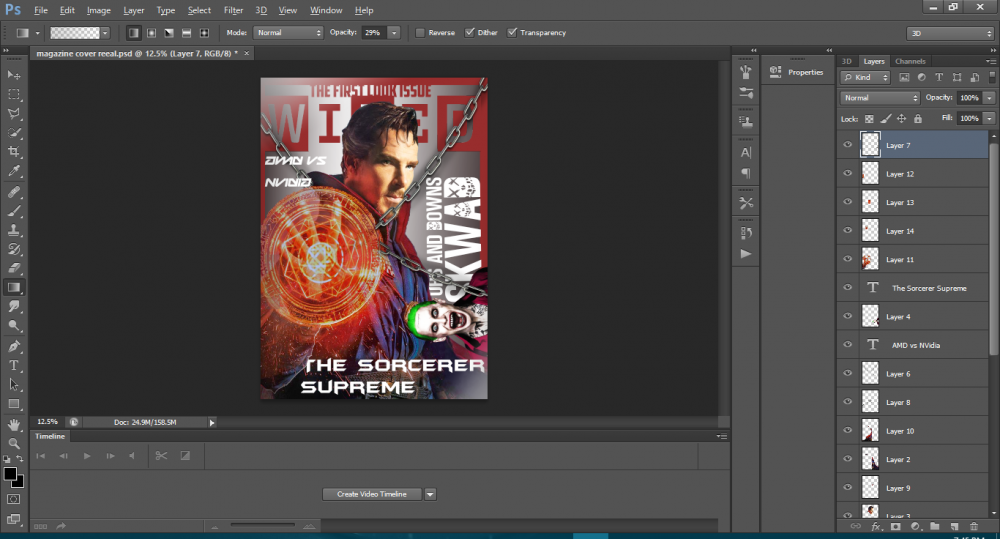
Task: Select the Brush tool
Action: click(x=13, y=210)
